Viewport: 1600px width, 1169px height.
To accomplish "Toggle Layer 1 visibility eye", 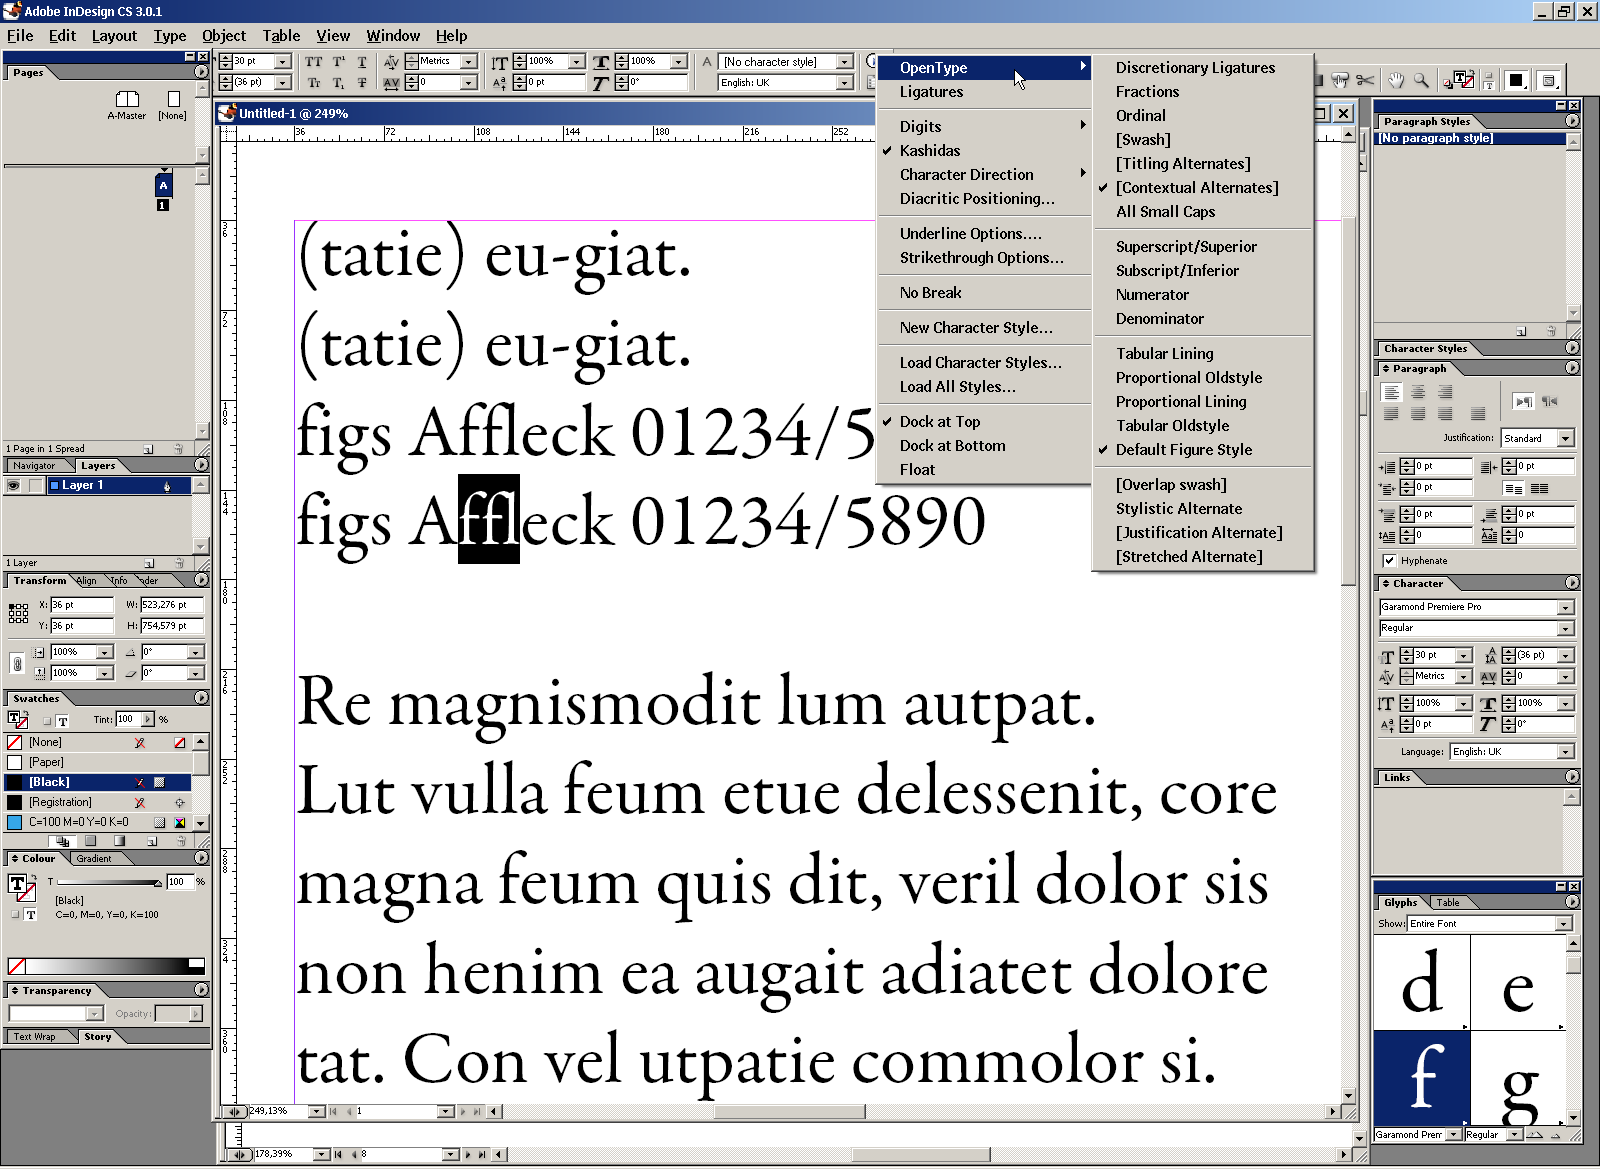I will click(x=13, y=485).
